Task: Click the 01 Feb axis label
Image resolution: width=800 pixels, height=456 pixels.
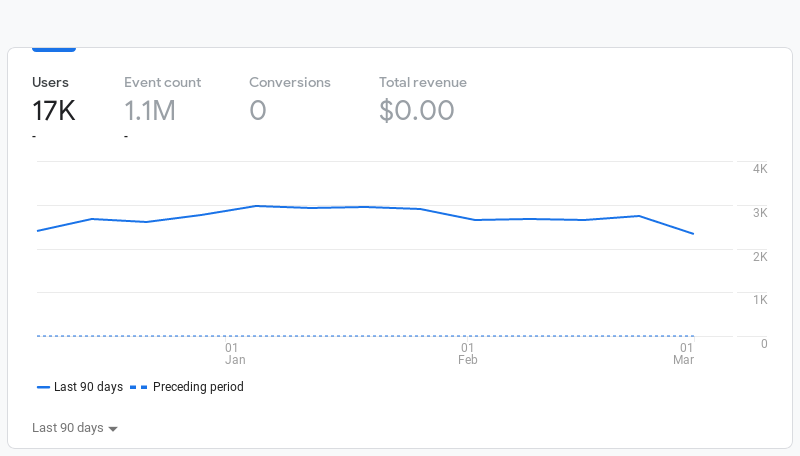Action: coord(468,354)
